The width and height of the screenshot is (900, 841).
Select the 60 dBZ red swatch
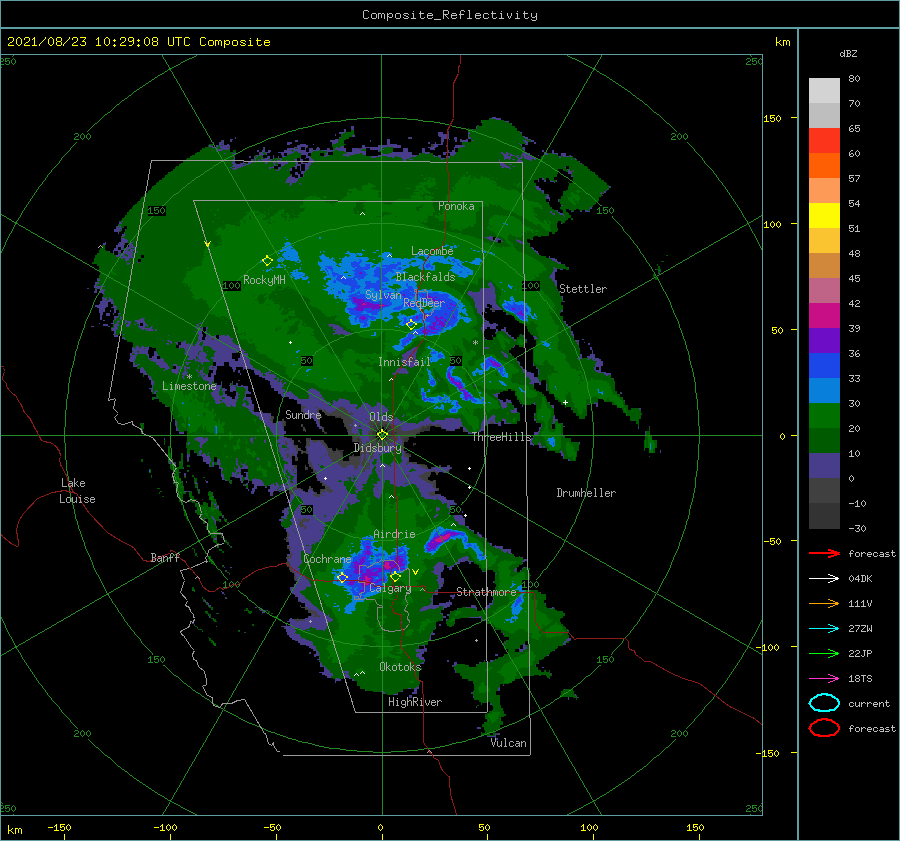pos(824,141)
